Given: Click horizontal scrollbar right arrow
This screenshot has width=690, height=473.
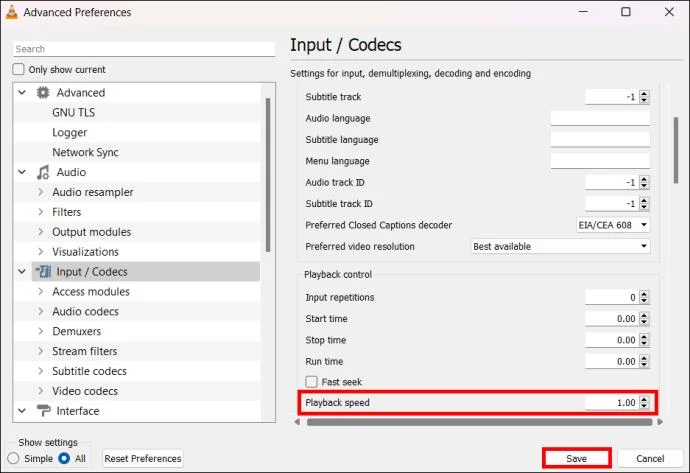Looking at the screenshot, I should (660, 422).
